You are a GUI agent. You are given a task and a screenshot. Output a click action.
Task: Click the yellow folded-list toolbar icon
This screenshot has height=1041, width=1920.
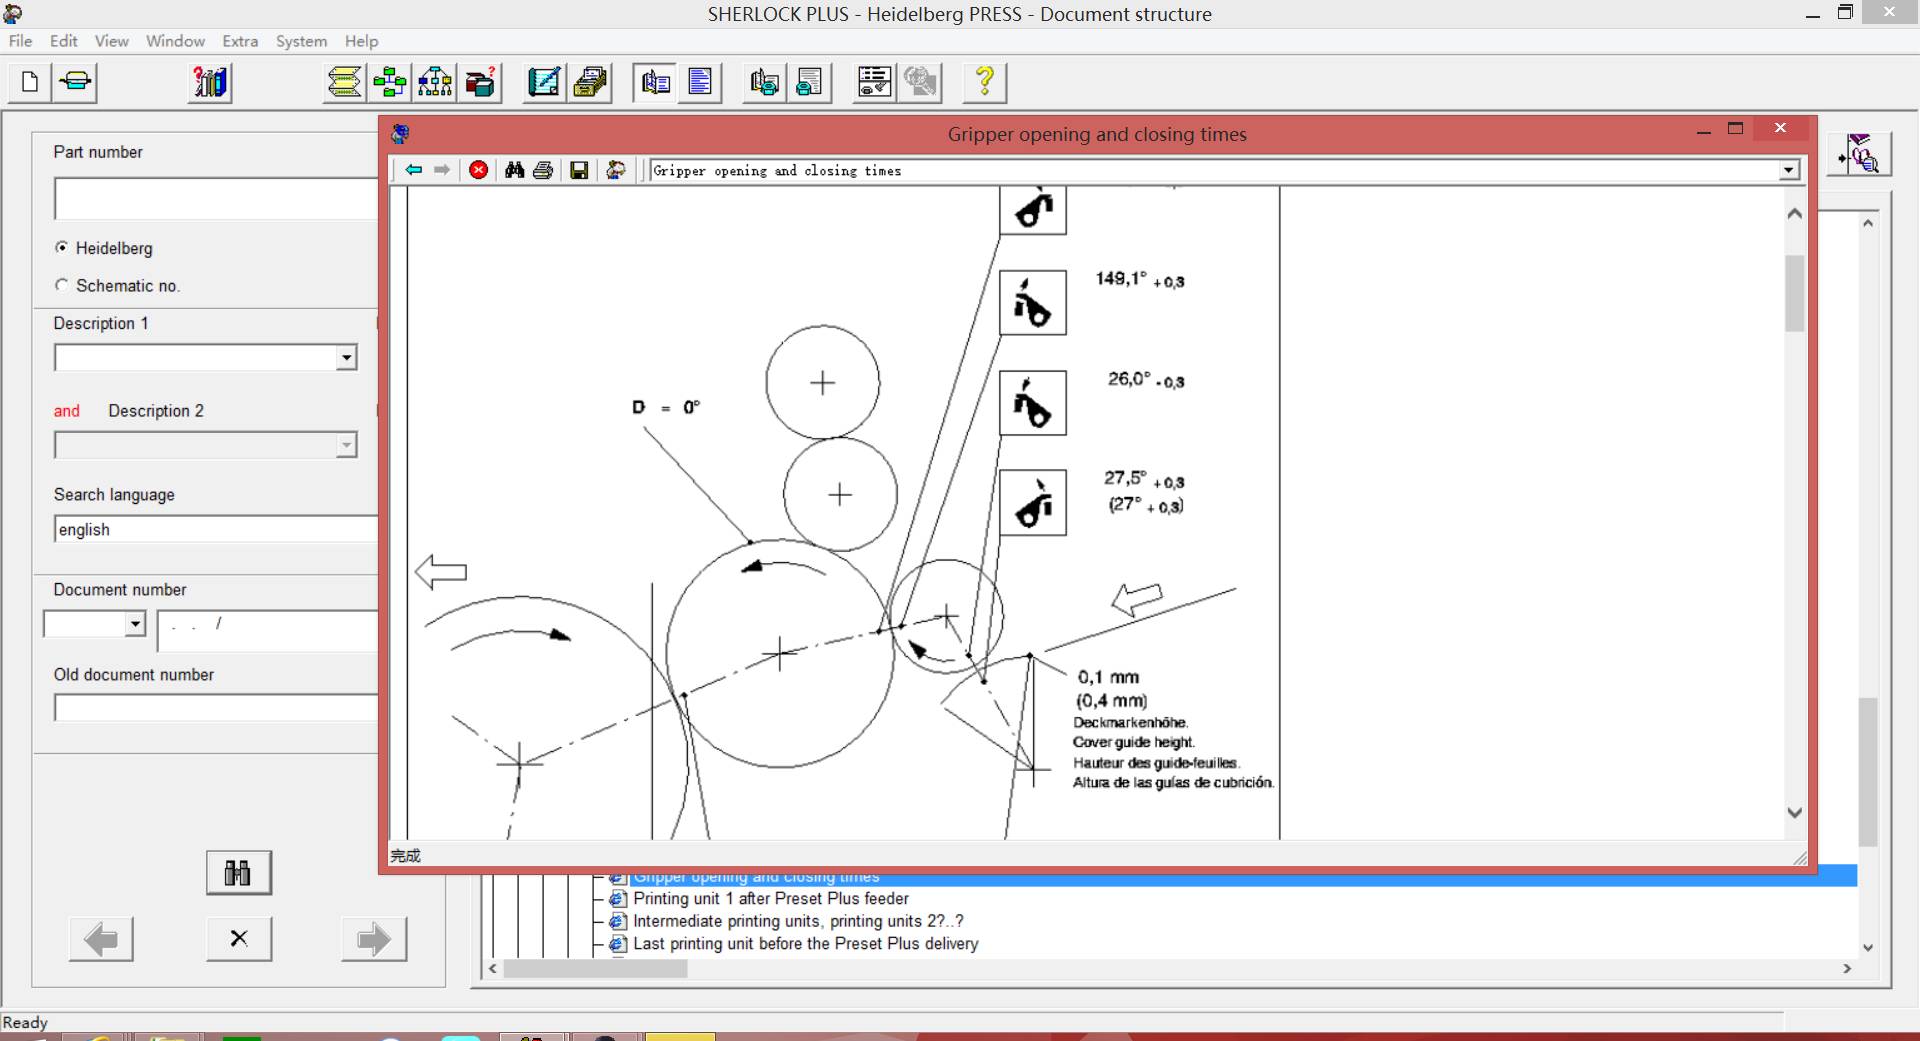344,82
